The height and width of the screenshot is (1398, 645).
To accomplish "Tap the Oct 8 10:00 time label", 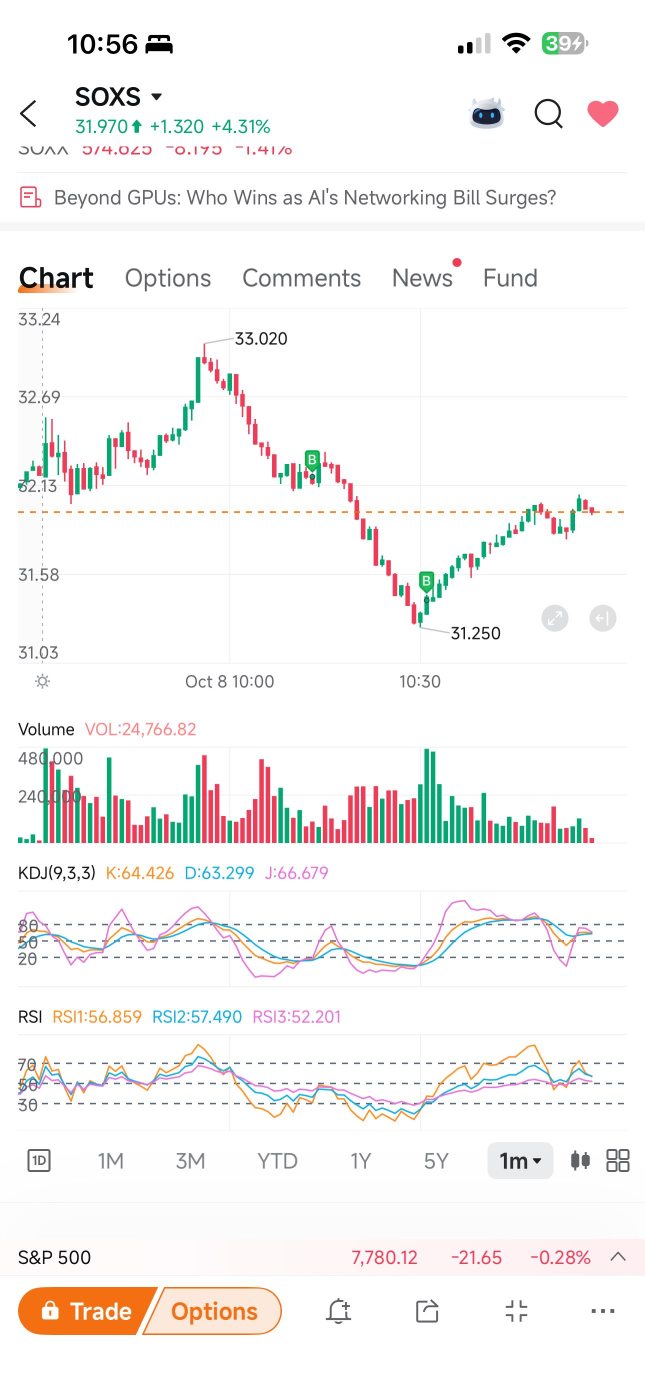I will [x=229, y=681].
